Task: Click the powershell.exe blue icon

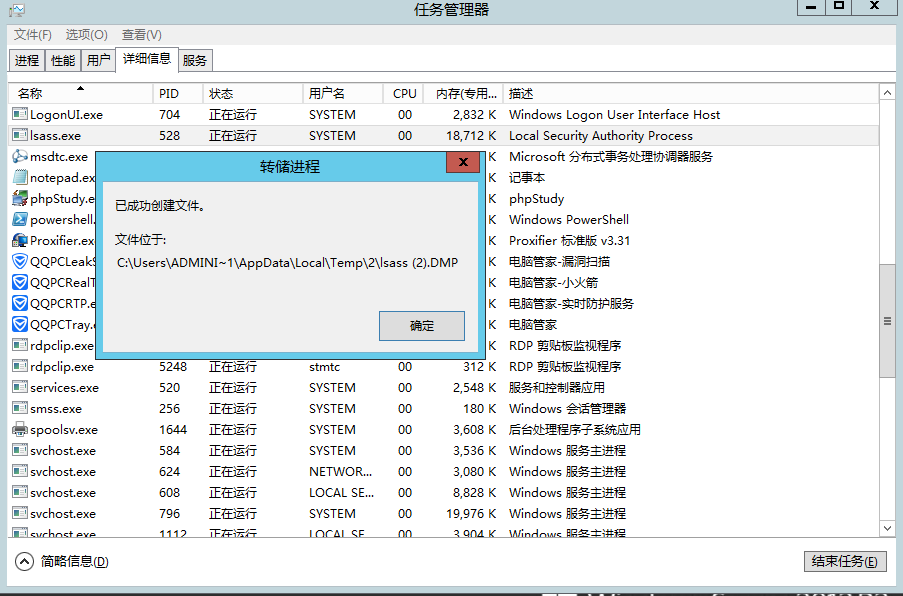Action: [x=20, y=219]
